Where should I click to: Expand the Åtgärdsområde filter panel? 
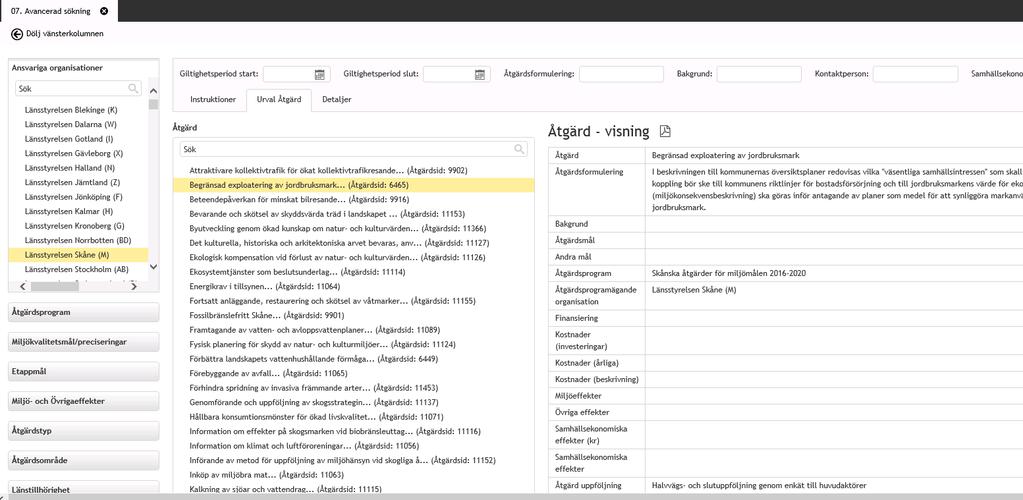tap(84, 460)
